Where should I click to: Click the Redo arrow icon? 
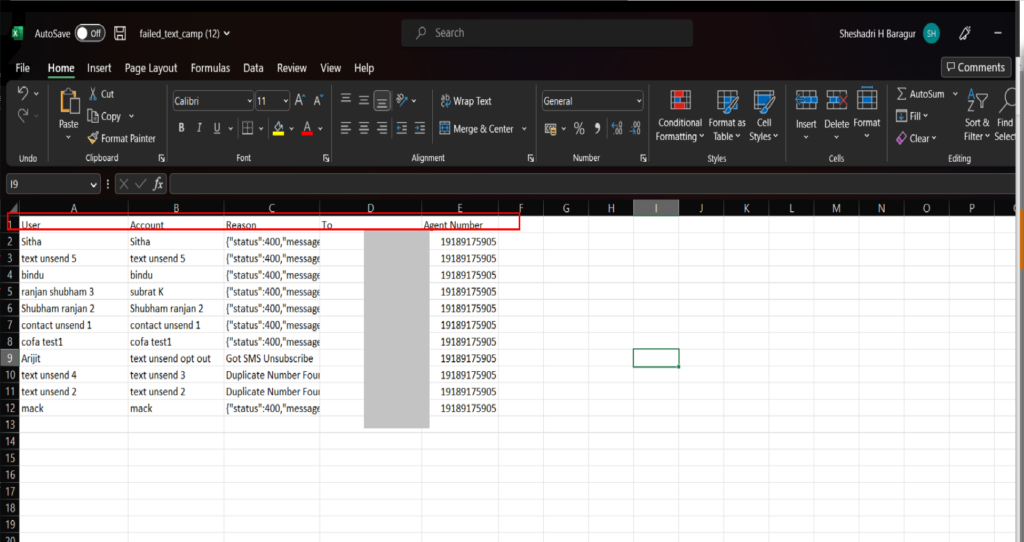(x=23, y=116)
